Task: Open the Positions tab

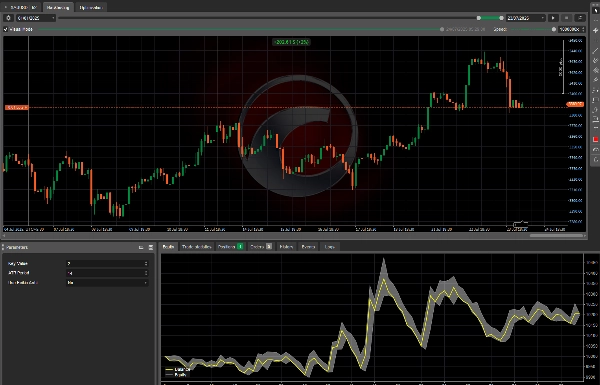Action: tap(231, 247)
